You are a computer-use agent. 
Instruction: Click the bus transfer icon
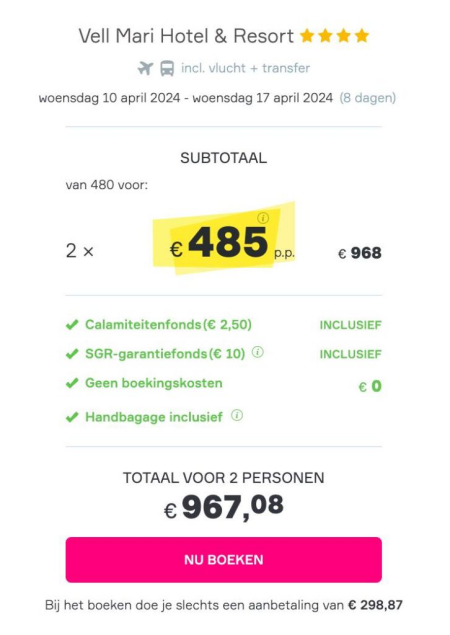click(x=167, y=68)
